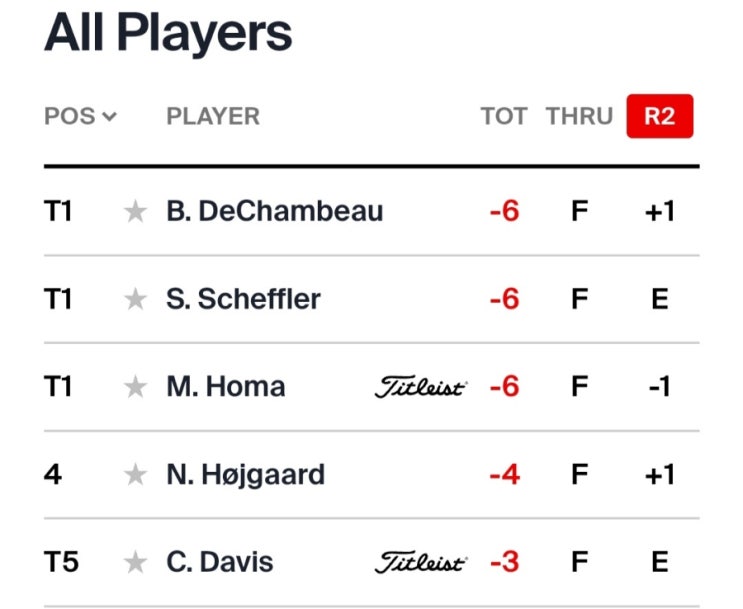Toggle favorite star for S. Scheffler
This screenshot has width=743, height=609.
(x=136, y=299)
